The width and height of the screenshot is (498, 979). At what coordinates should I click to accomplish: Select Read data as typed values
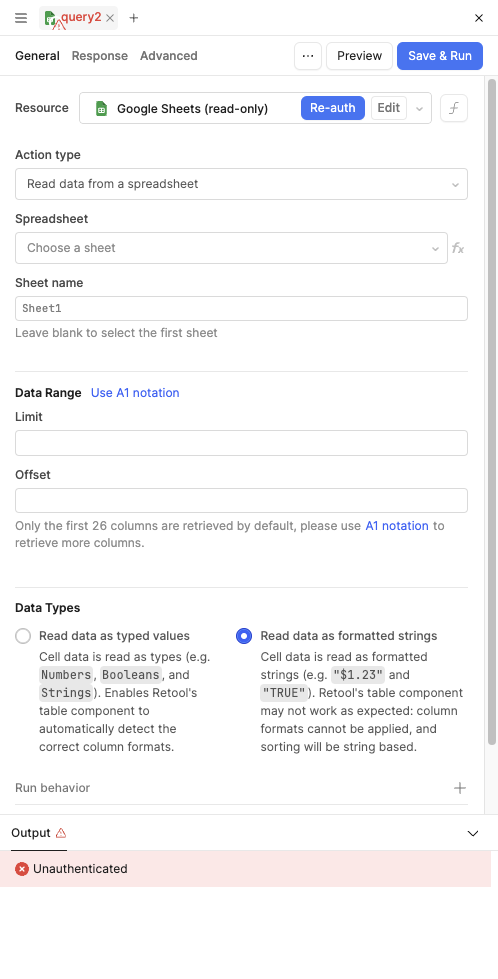(x=23, y=636)
